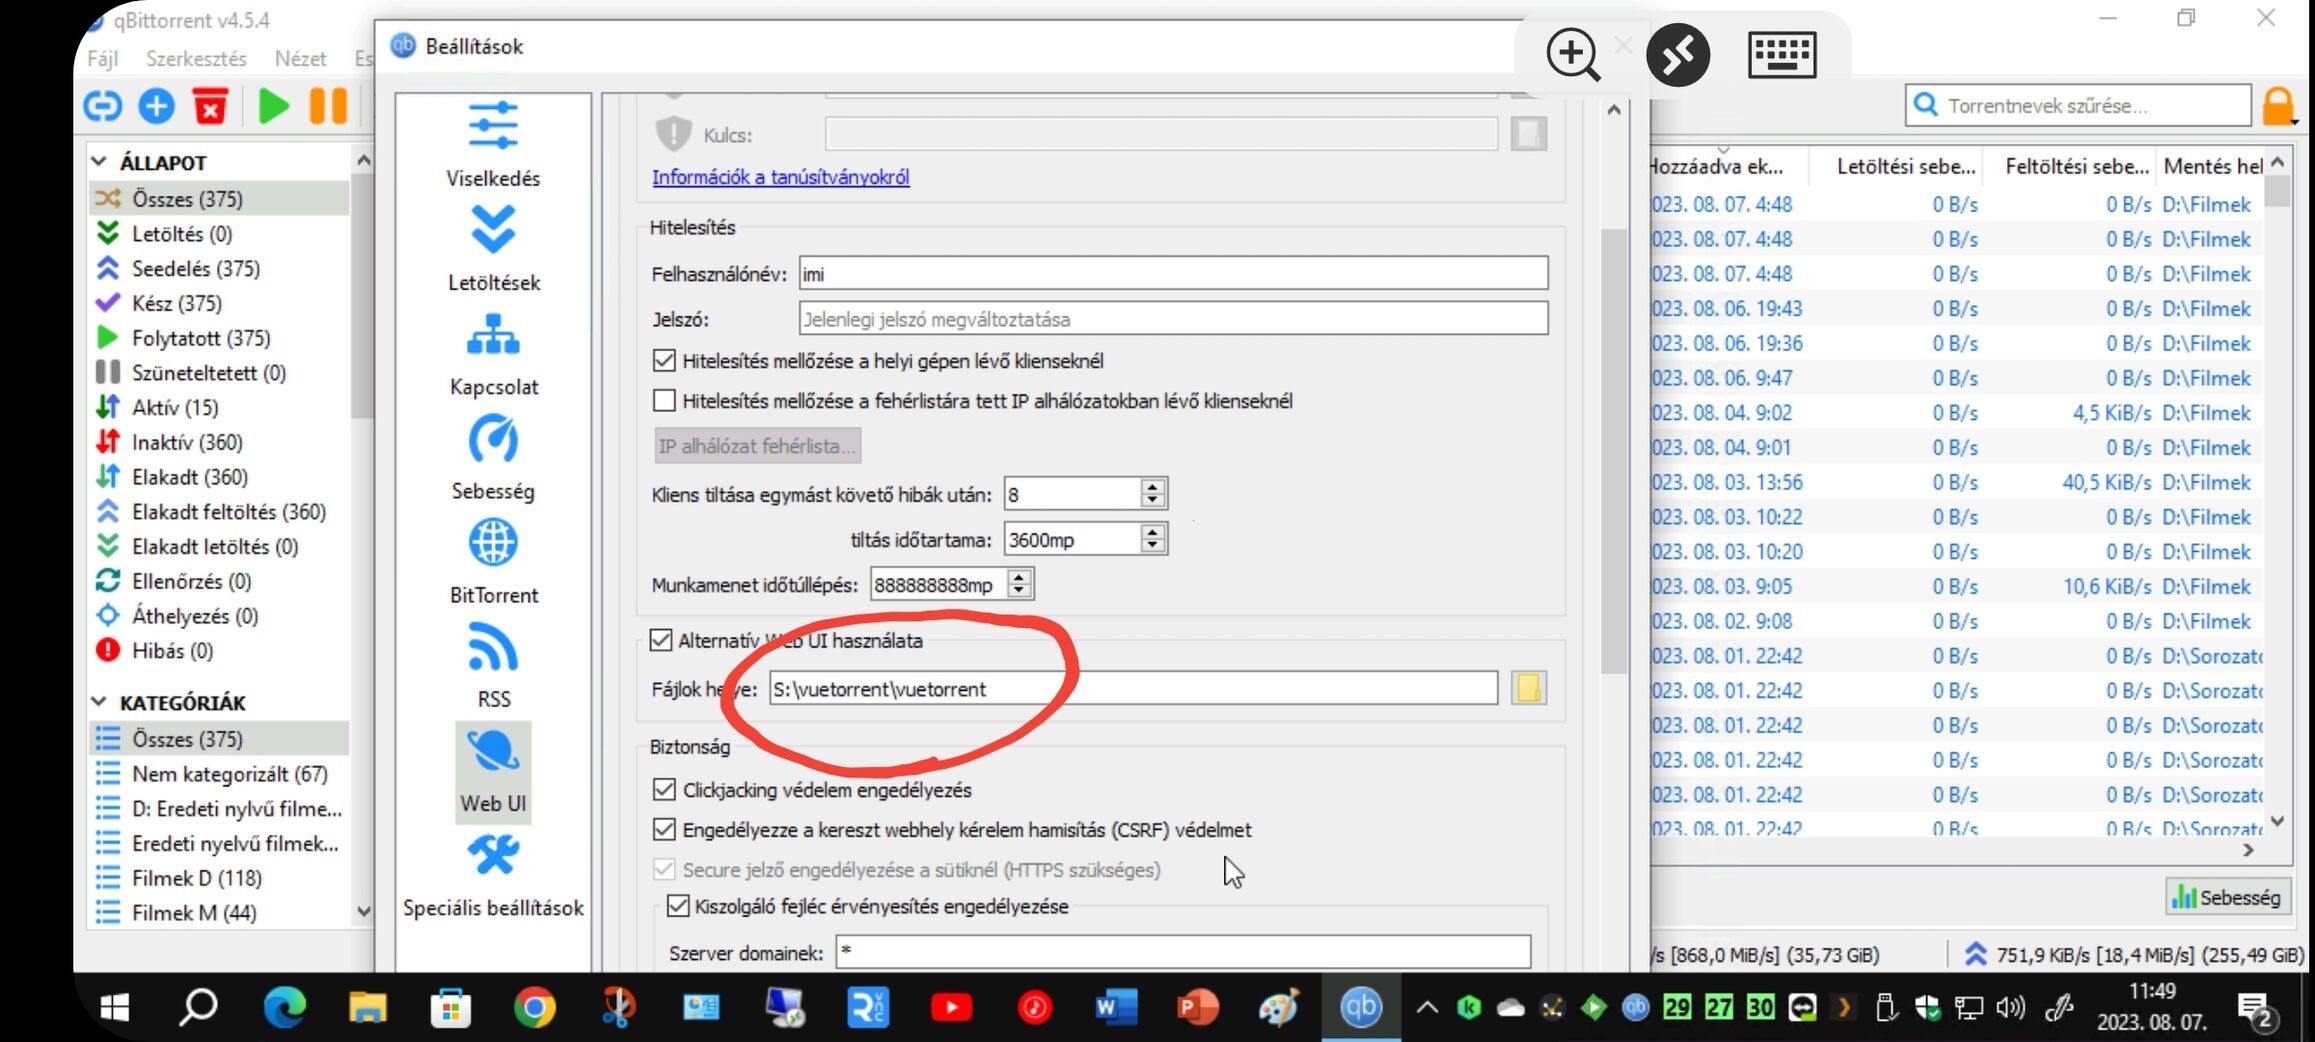The width and height of the screenshot is (2315, 1042).
Task: Select Nem kategorizált (67) category
Action: point(229,774)
